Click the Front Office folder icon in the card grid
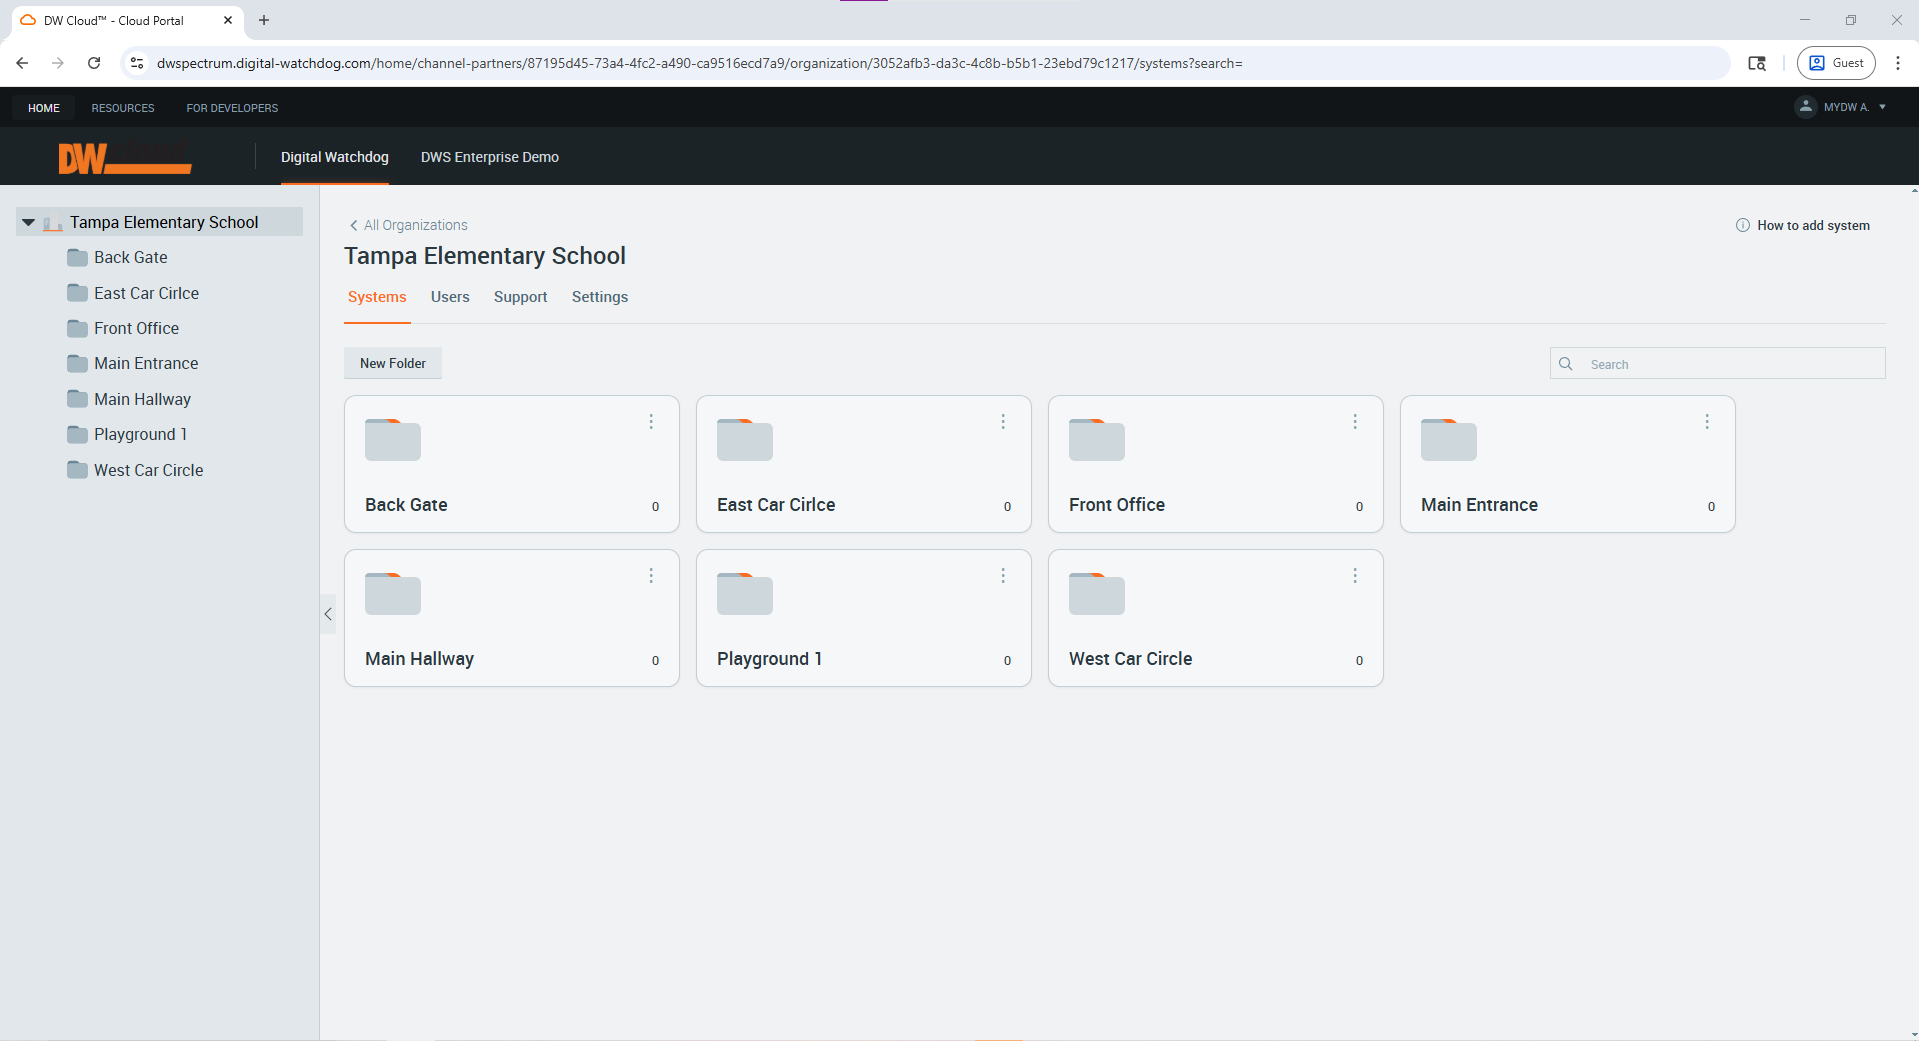The image size is (1919, 1041). pyautogui.click(x=1097, y=440)
